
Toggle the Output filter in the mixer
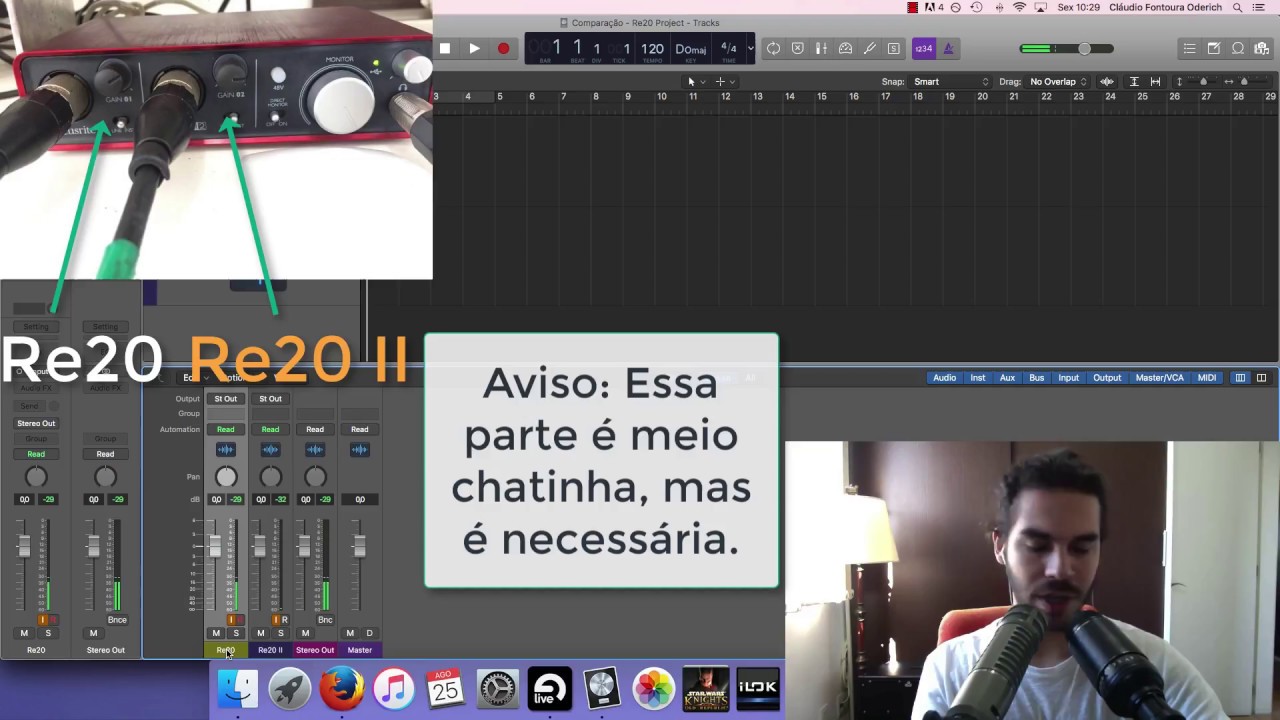[x=1107, y=378]
